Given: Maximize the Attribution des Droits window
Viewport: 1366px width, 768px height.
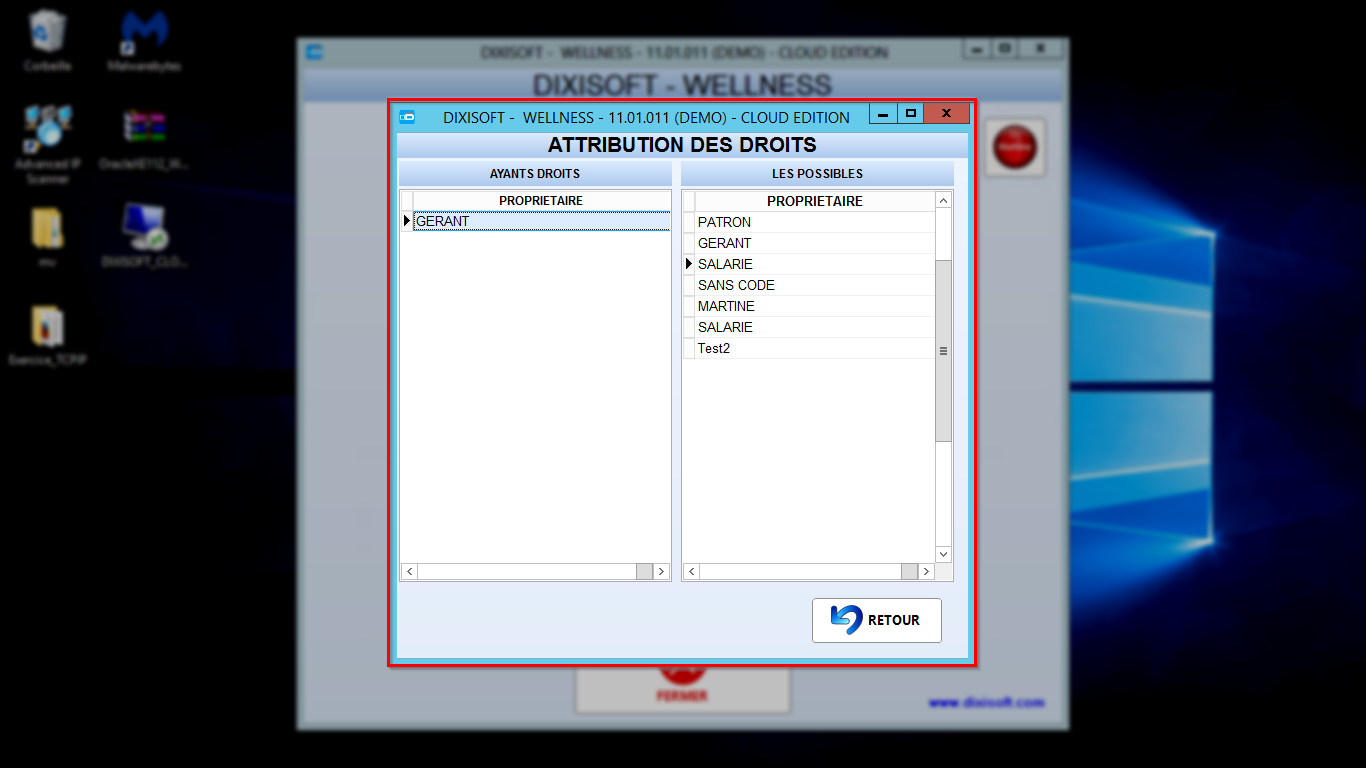Looking at the screenshot, I should point(910,113).
